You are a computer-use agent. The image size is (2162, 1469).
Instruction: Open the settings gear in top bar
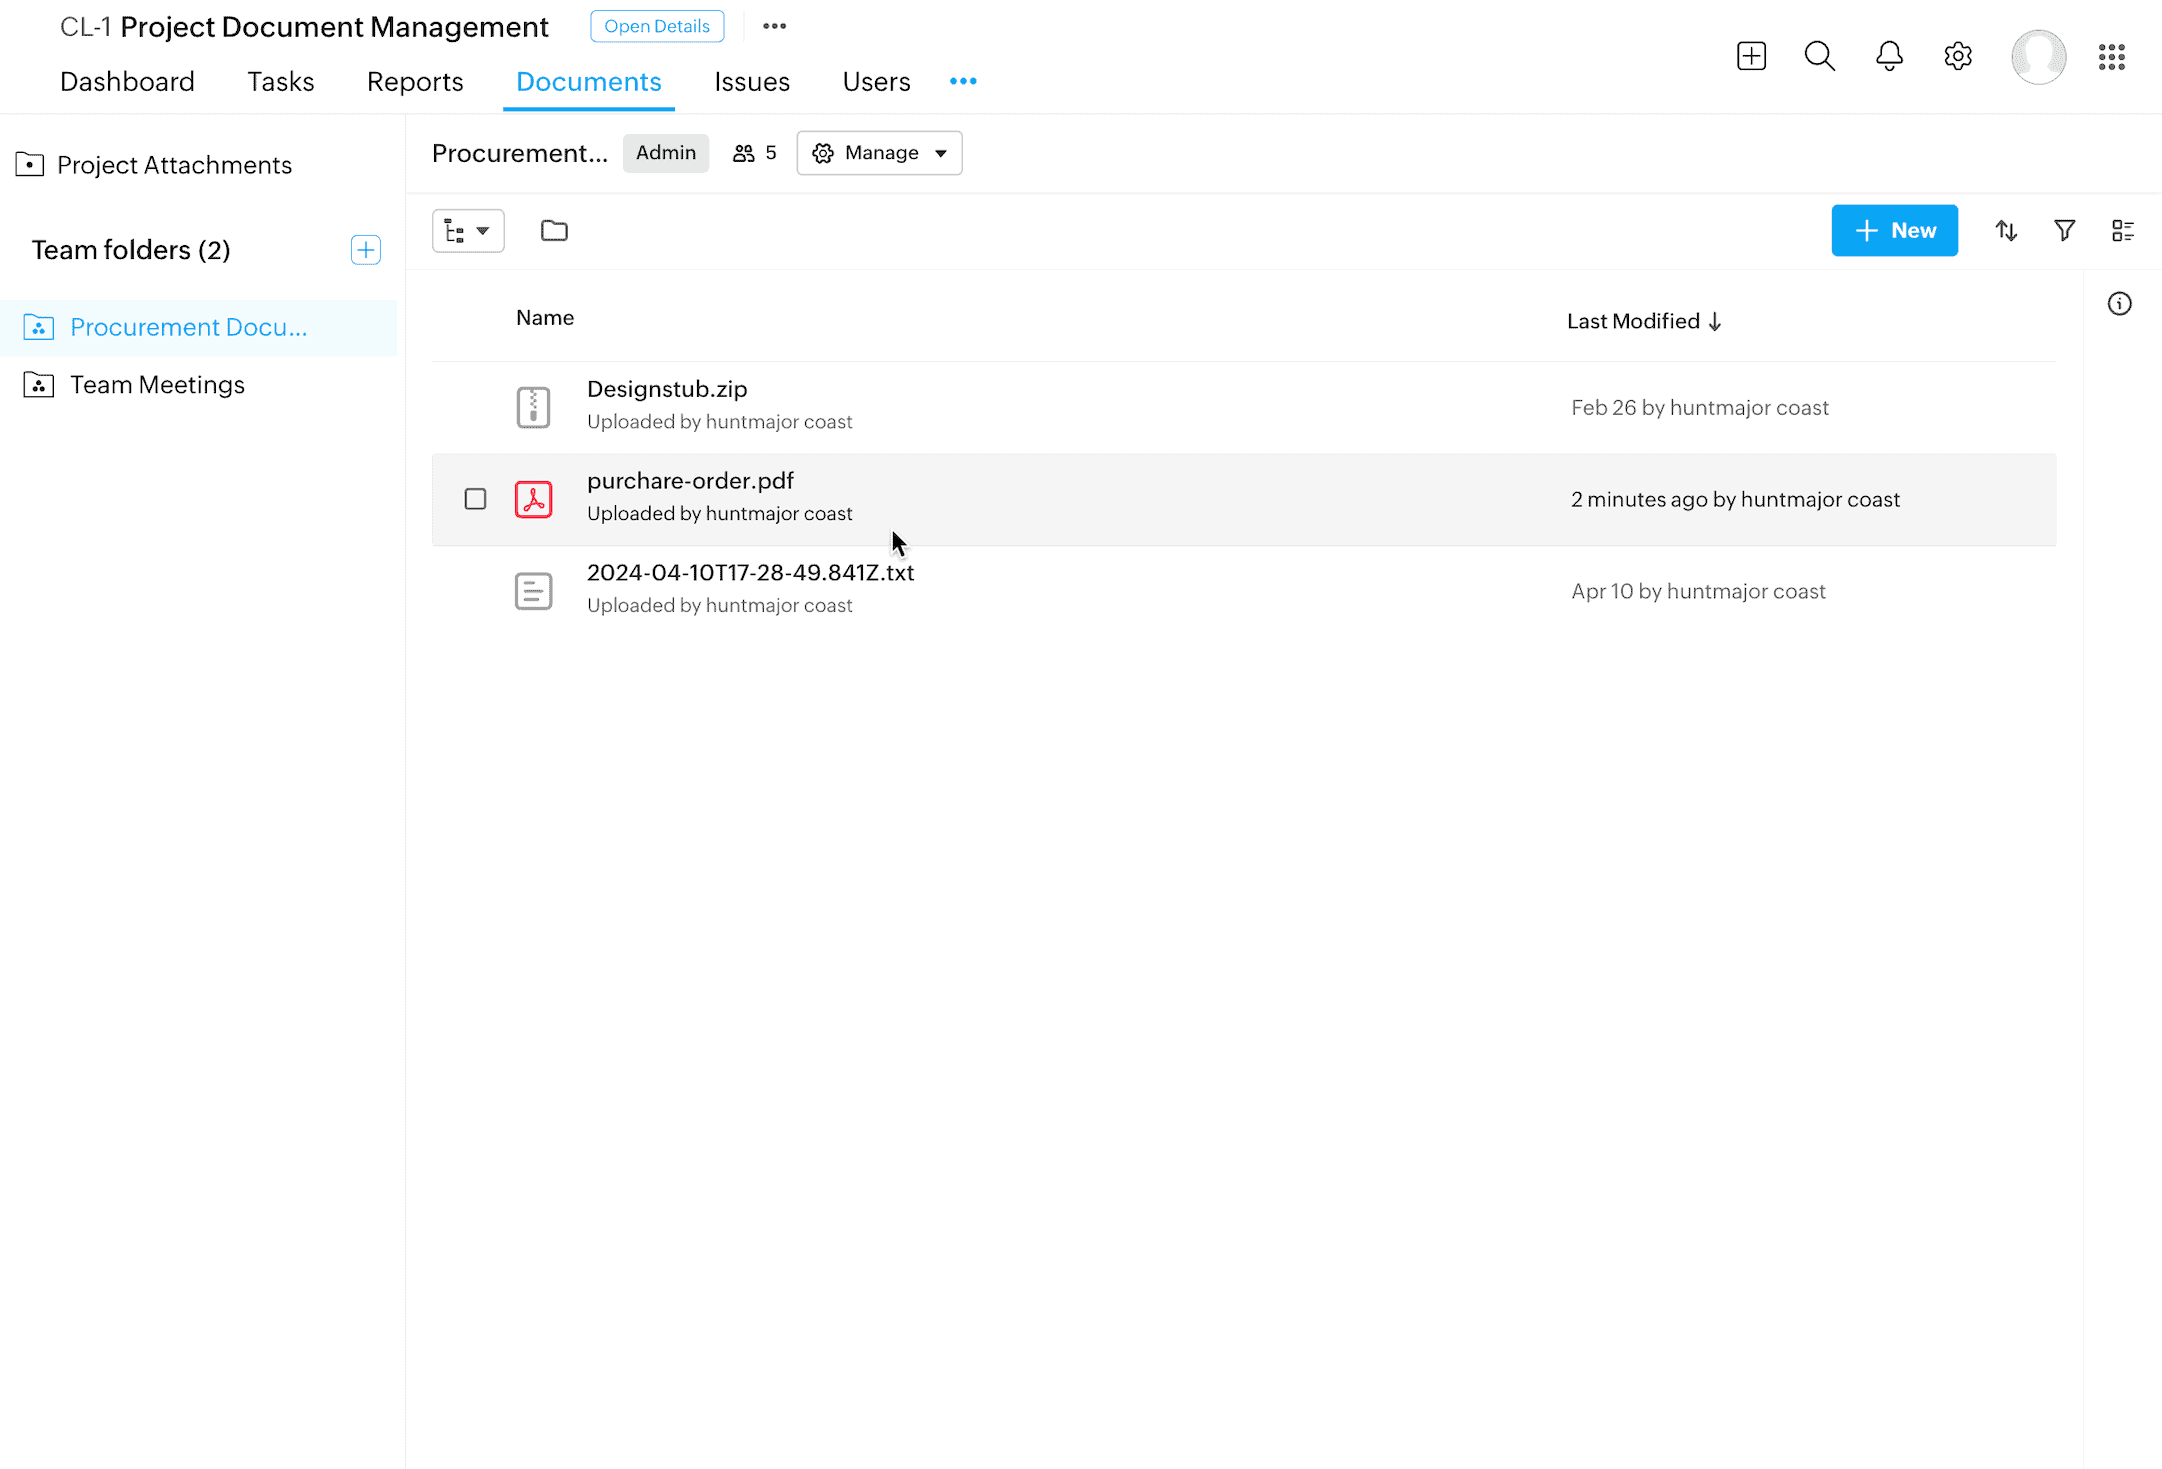[x=1958, y=56]
